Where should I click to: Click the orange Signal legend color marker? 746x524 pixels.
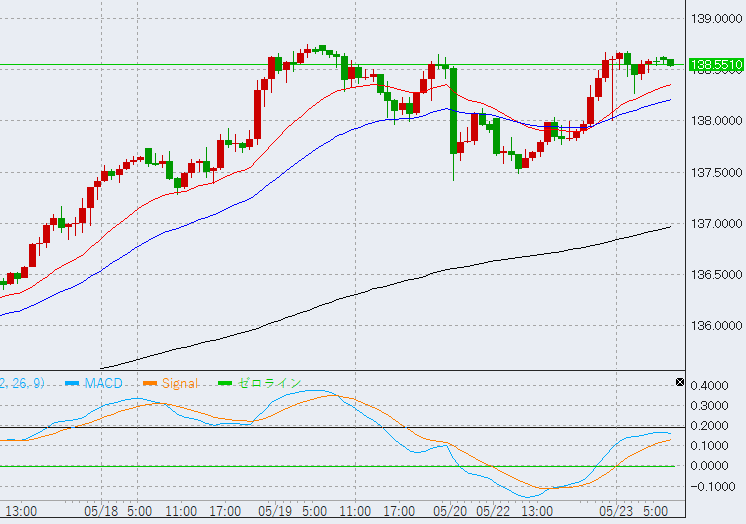151,383
